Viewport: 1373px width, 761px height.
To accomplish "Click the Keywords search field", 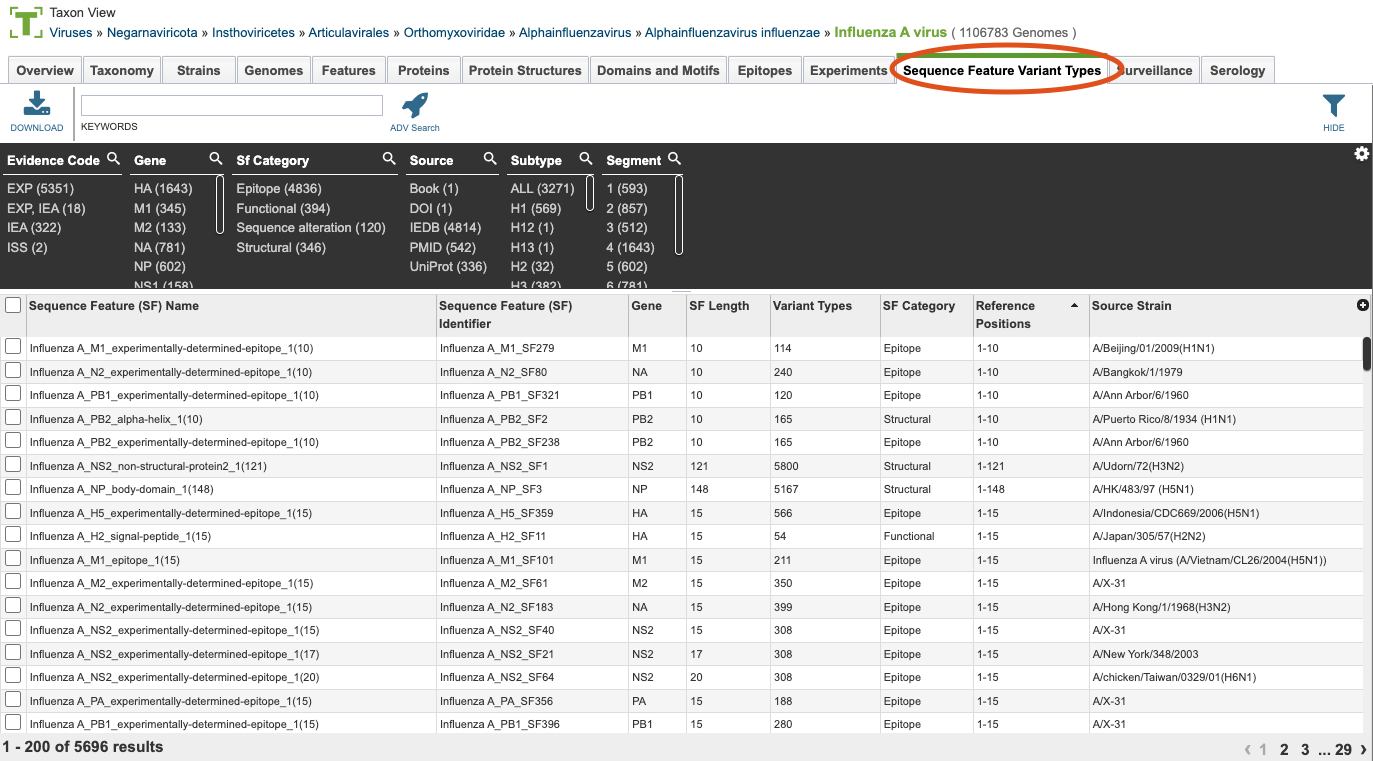I will click(232, 105).
